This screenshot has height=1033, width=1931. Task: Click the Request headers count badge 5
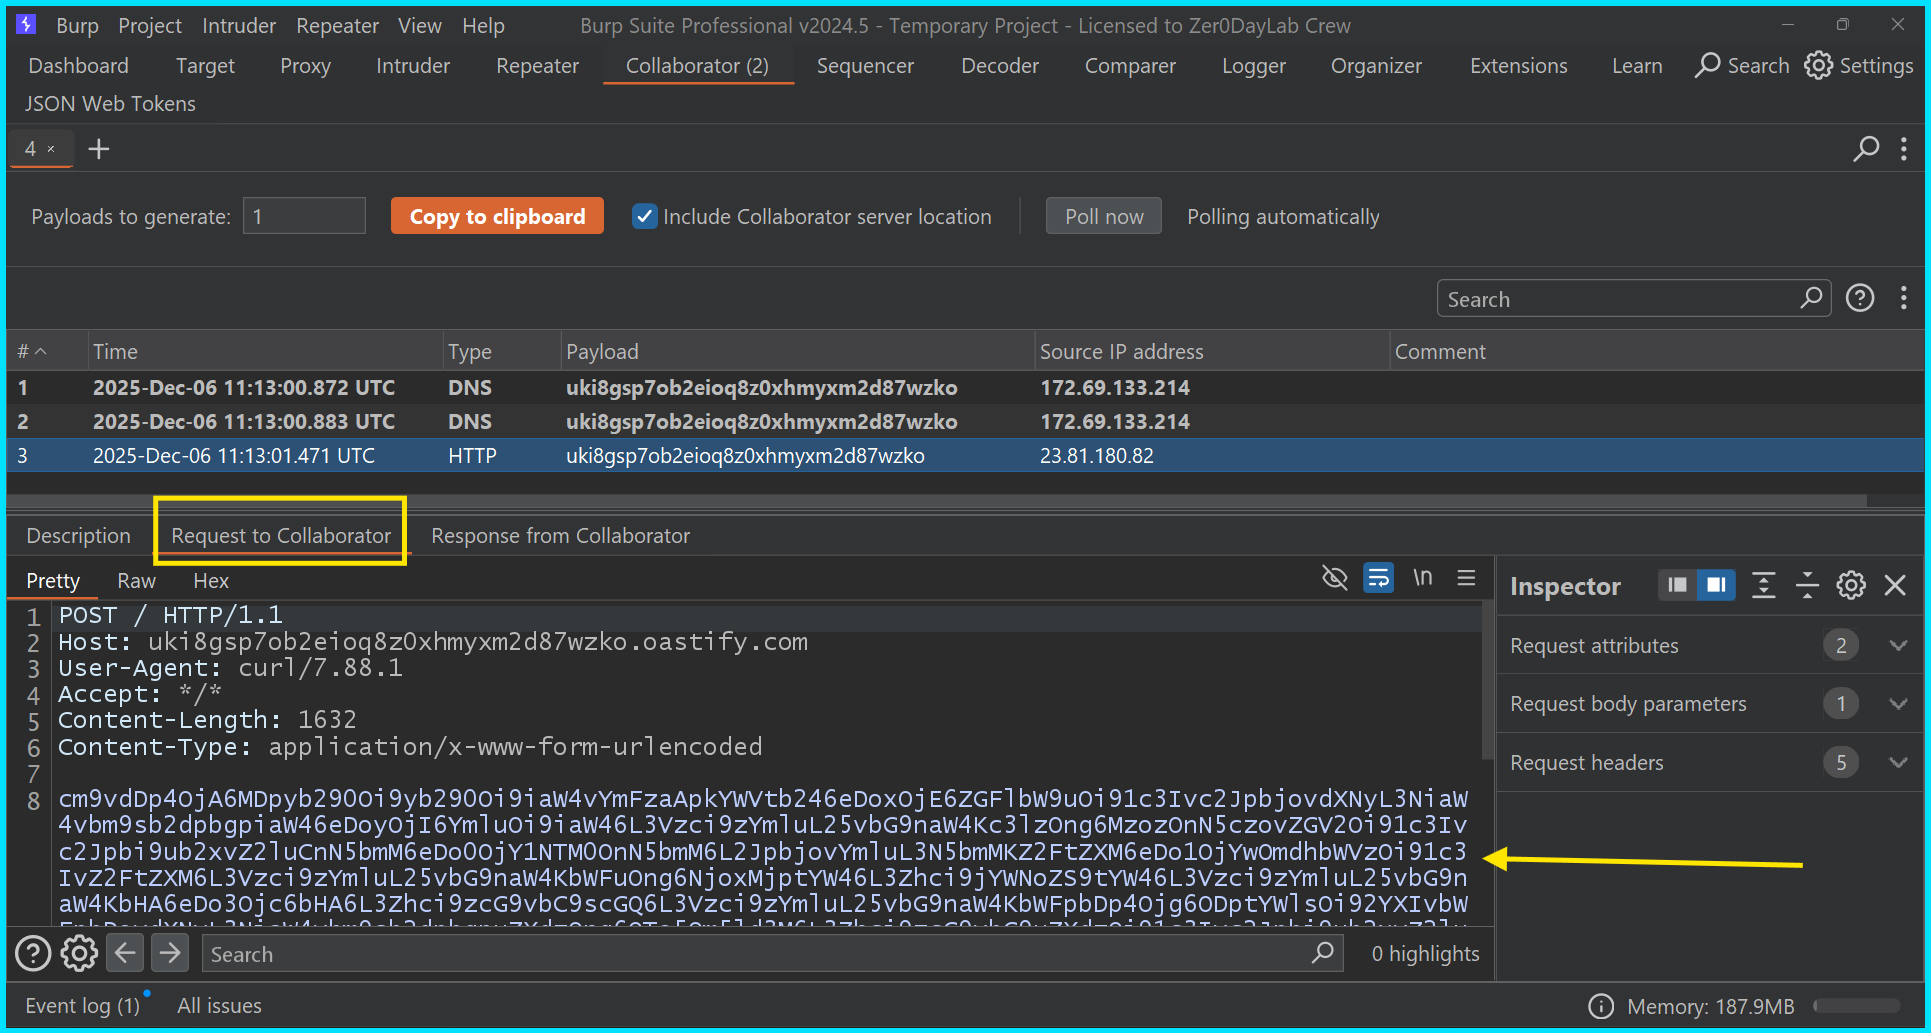coord(1840,763)
